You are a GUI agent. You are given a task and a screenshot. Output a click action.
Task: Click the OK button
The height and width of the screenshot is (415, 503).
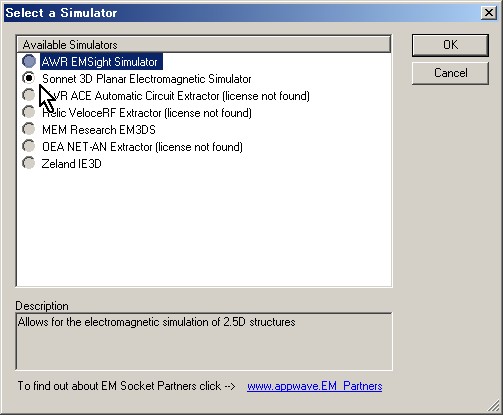tap(450, 45)
